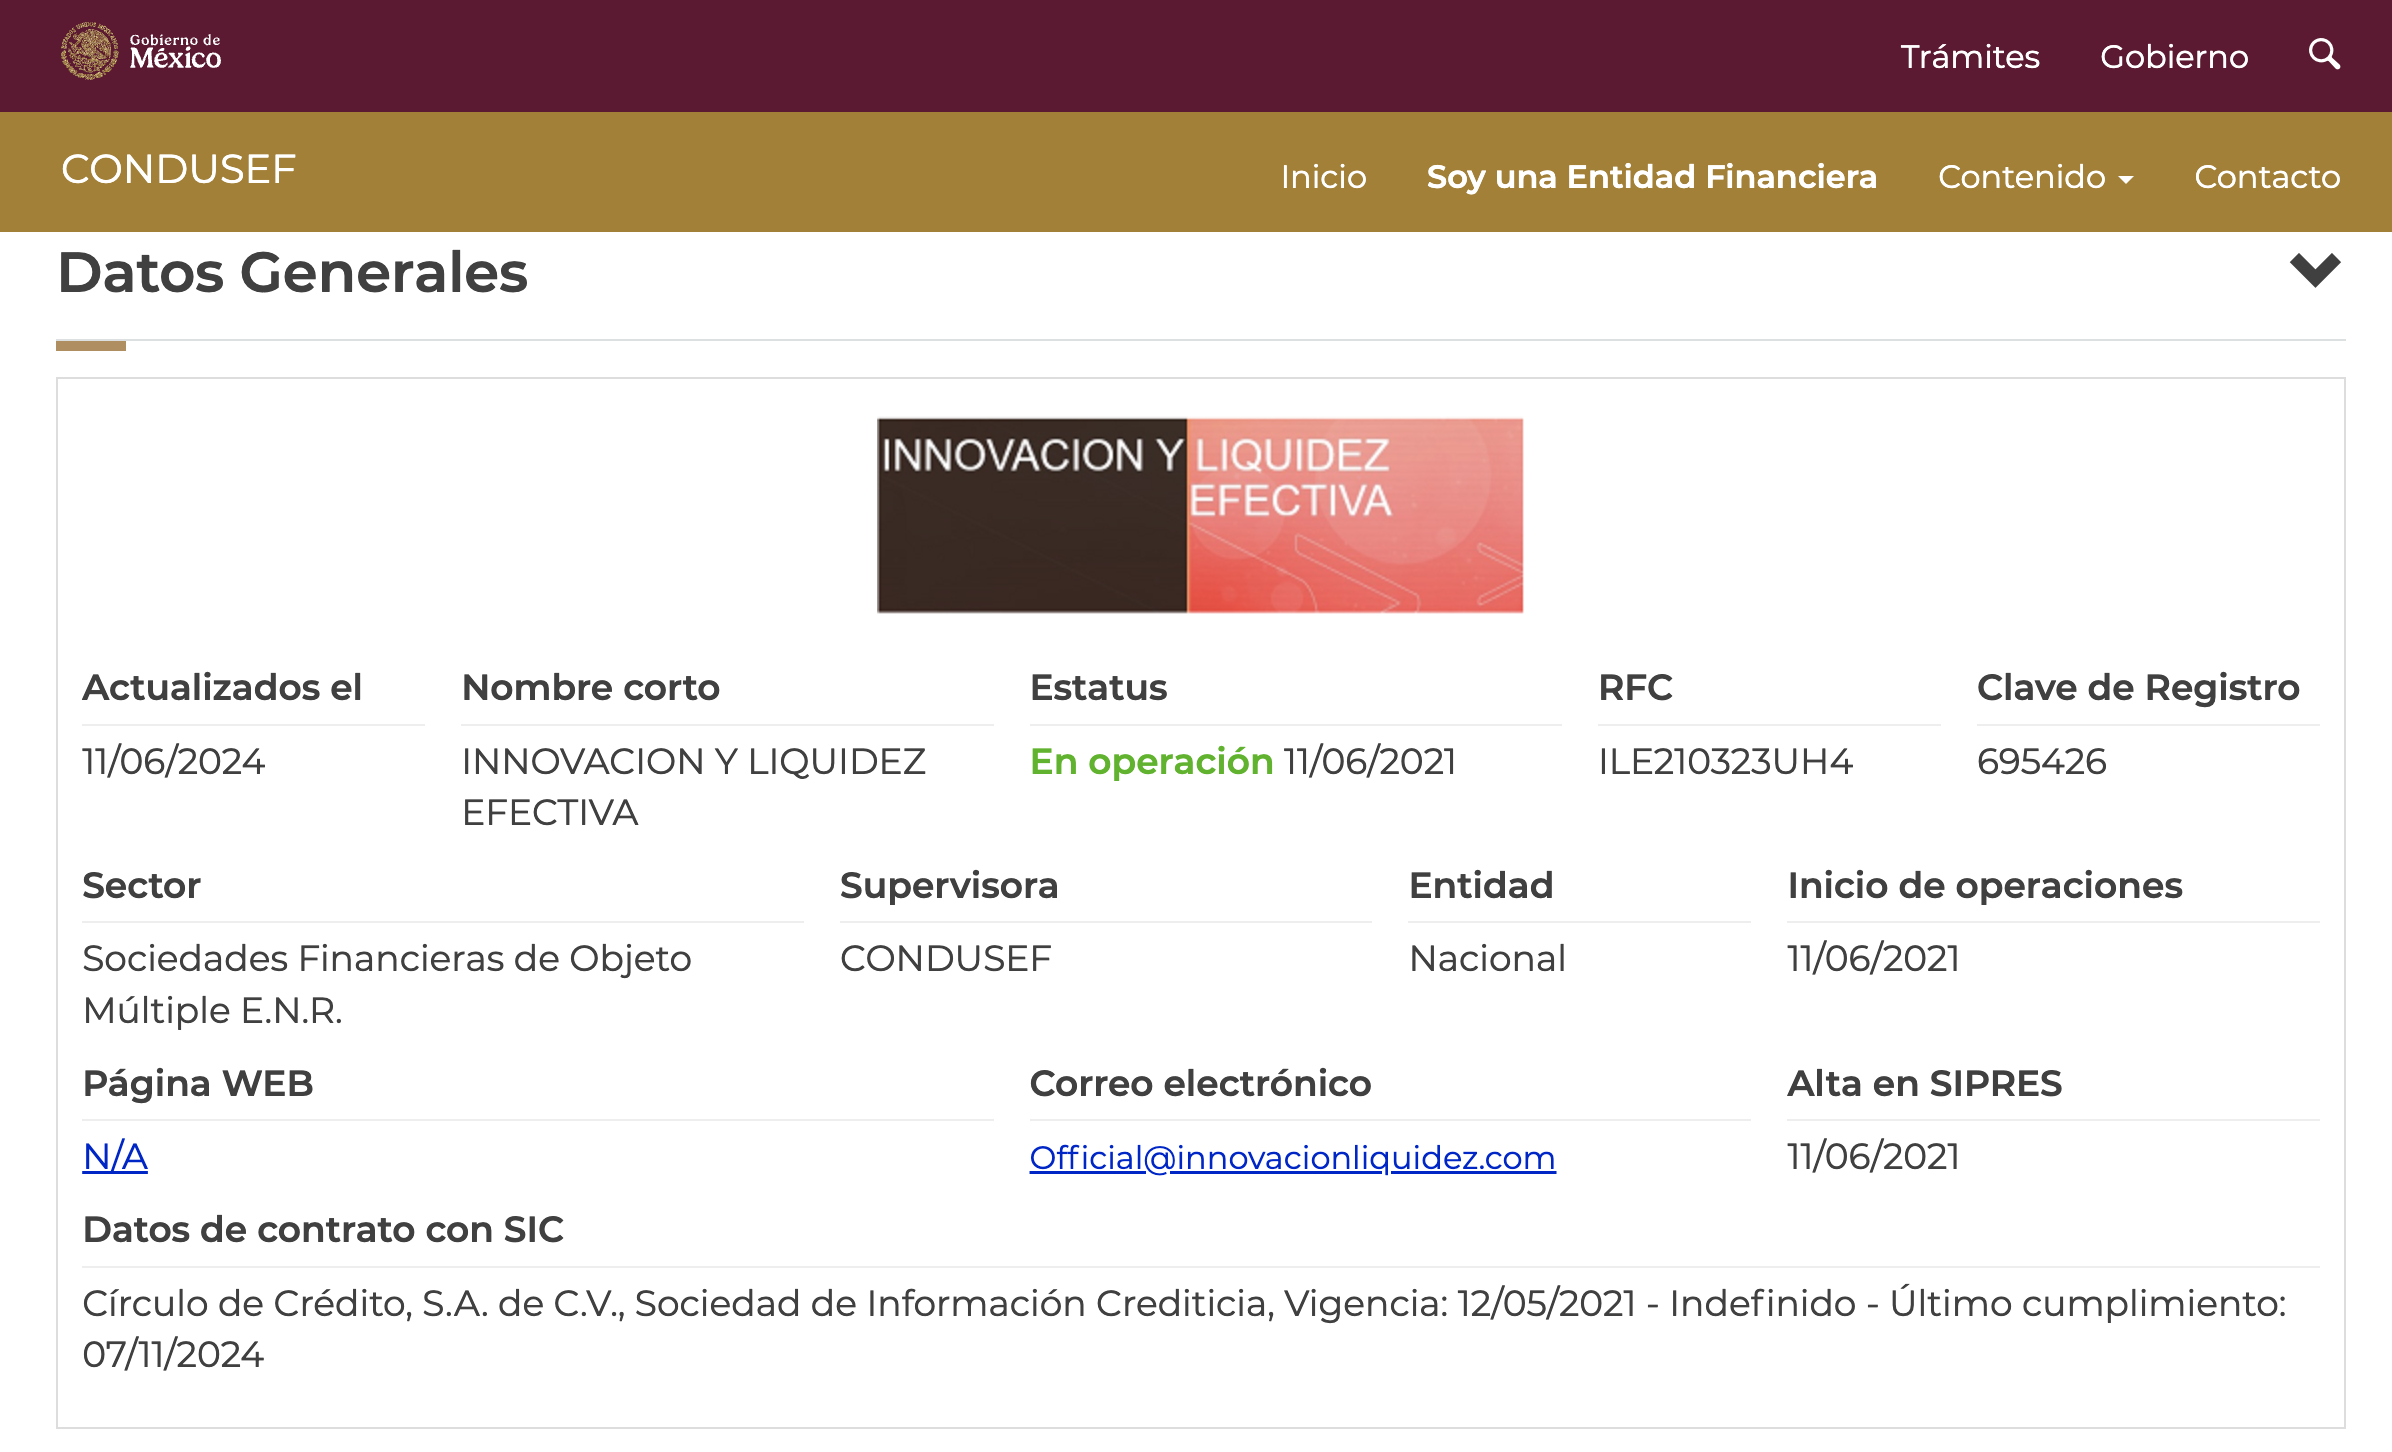Select Soy una Entidad Financiera
The height and width of the screenshot is (1452, 2392).
coord(1651,177)
